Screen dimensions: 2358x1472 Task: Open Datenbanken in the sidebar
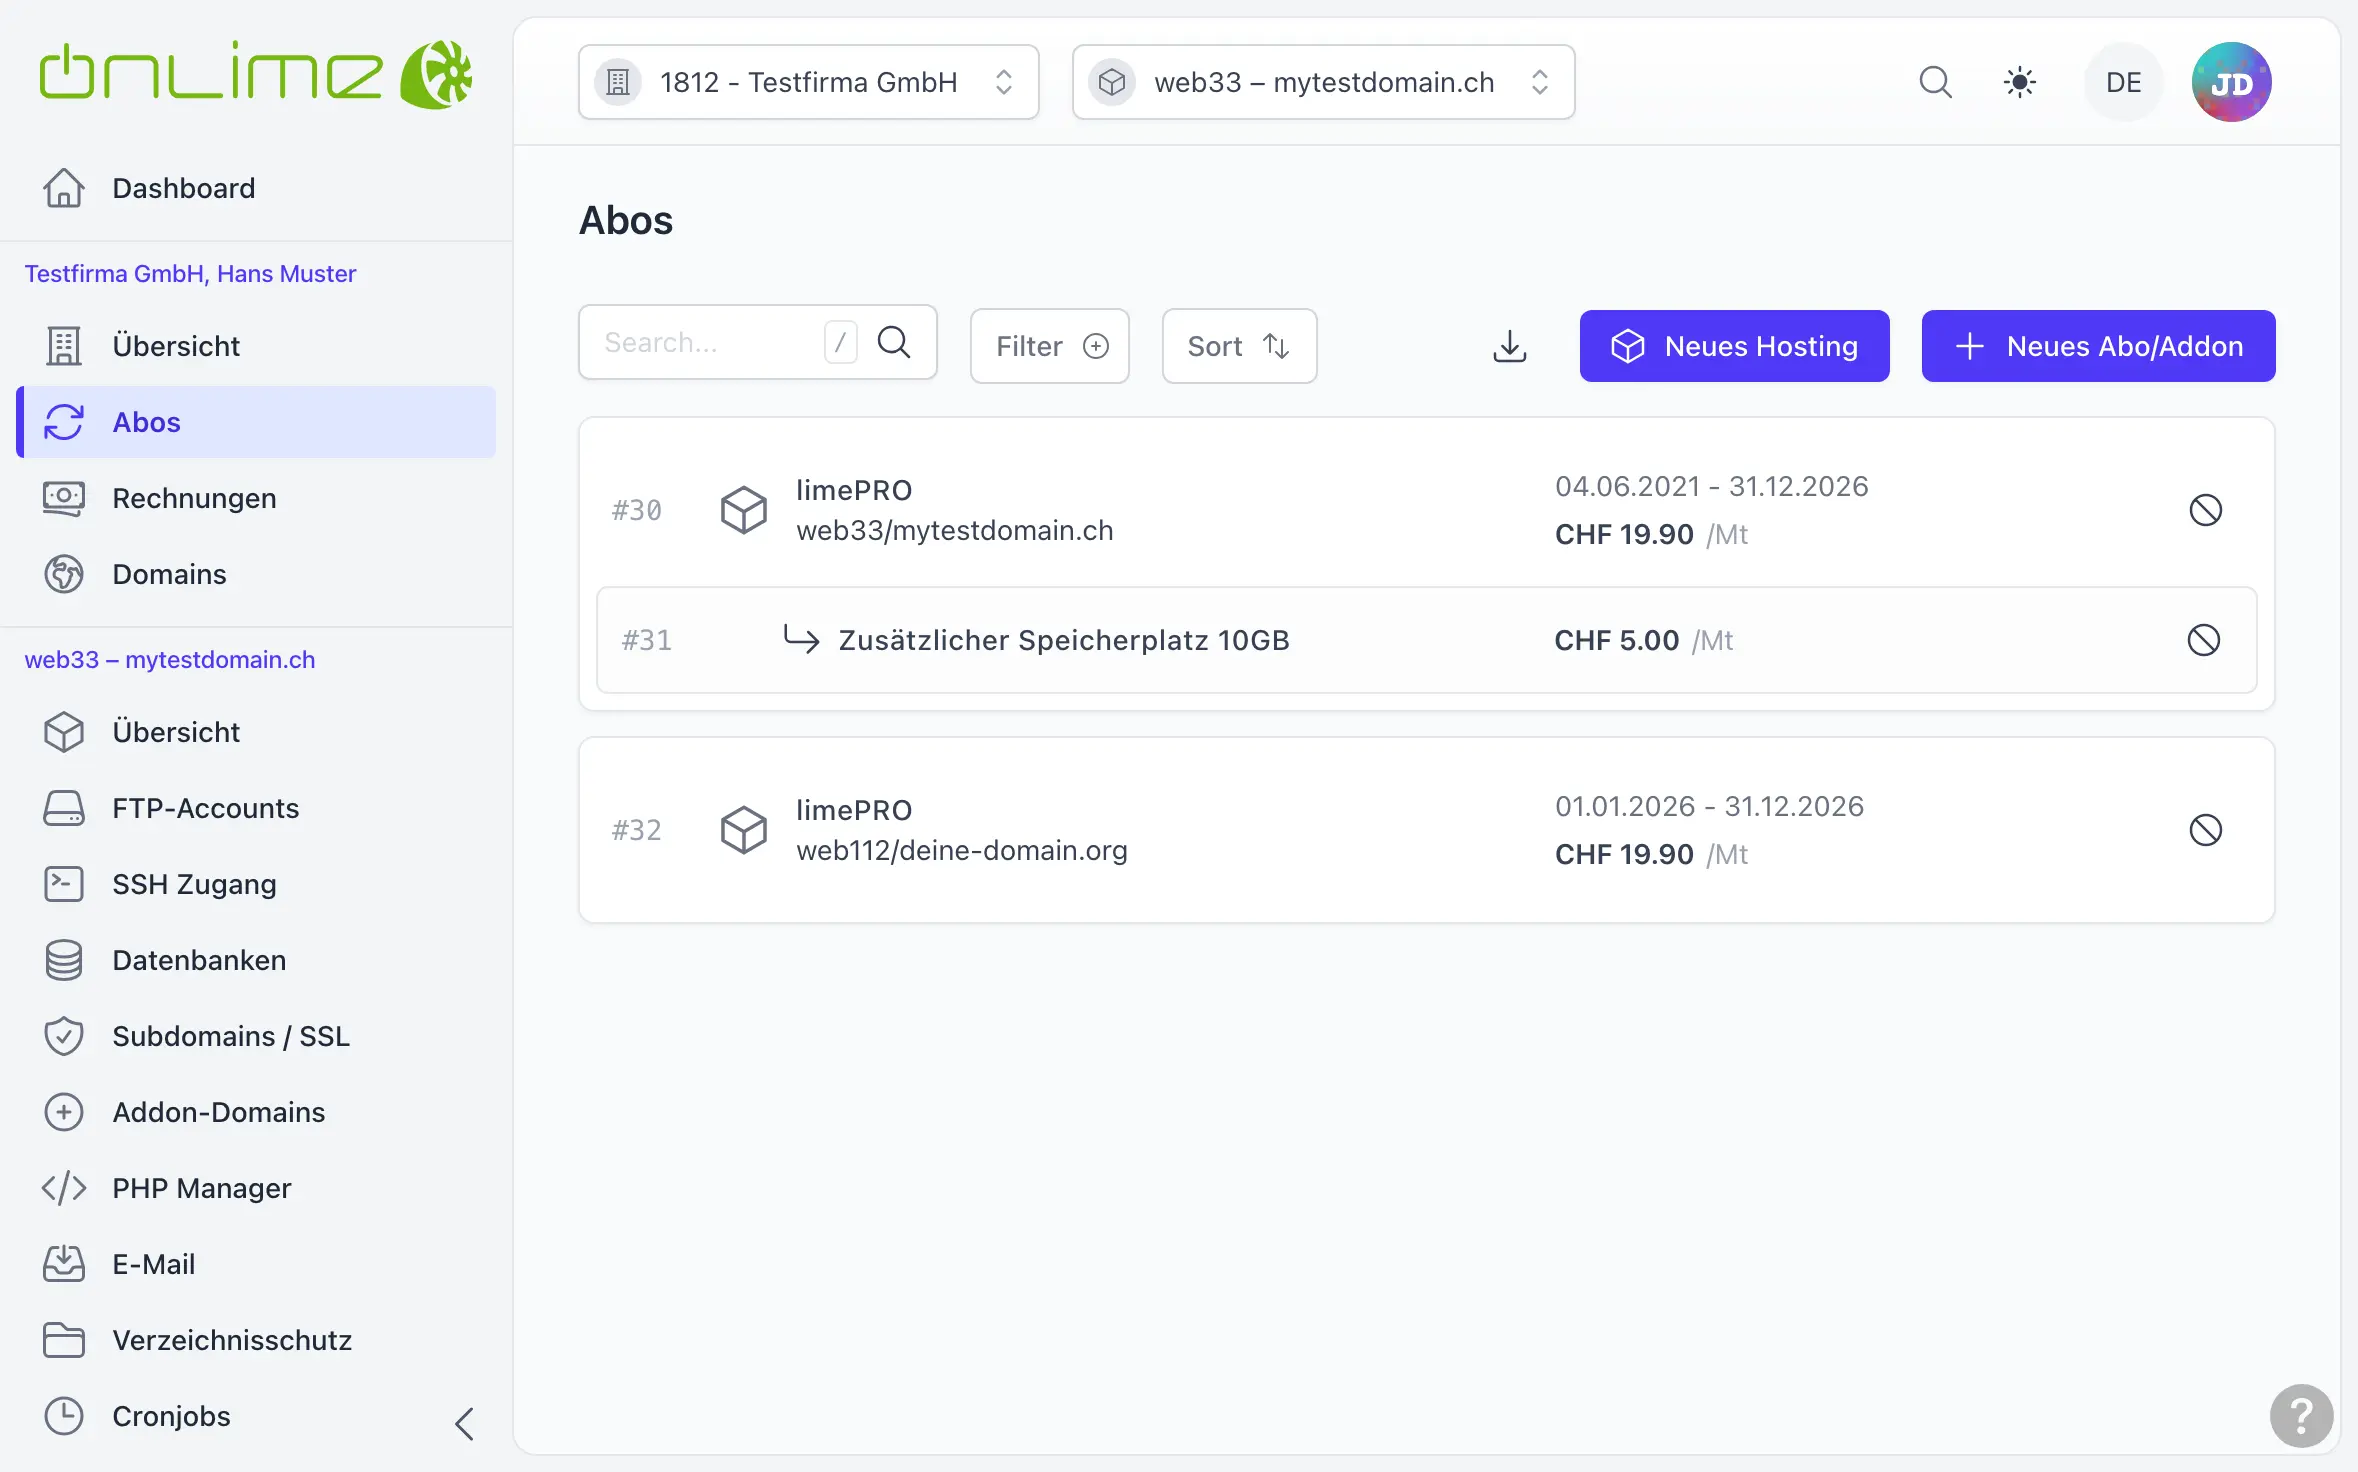point(256,960)
